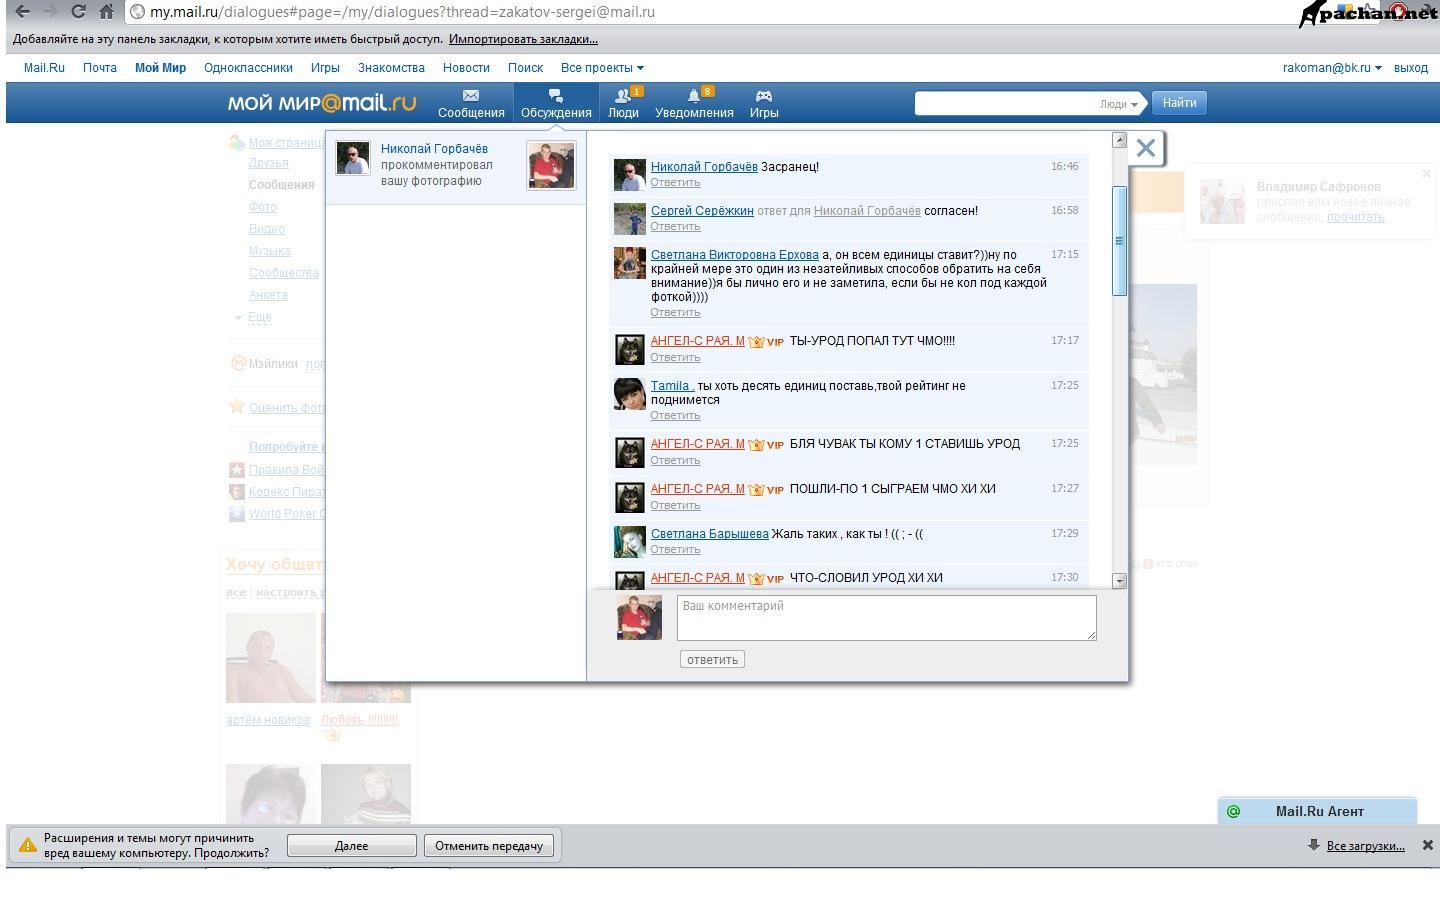Open Все загрузки link

point(1365,846)
